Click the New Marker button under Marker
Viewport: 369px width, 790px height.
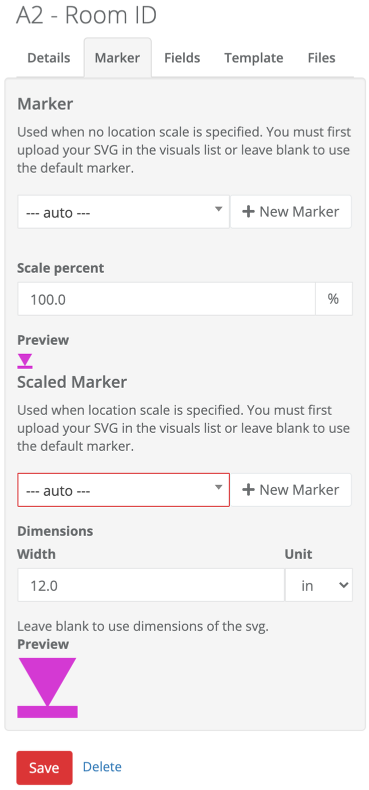(x=291, y=212)
